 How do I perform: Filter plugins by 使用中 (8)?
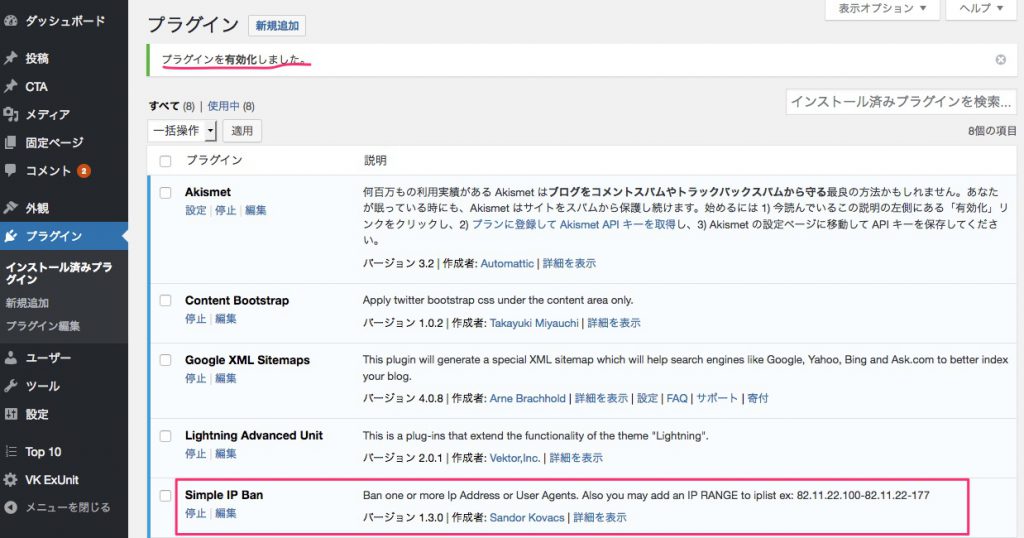231,106
